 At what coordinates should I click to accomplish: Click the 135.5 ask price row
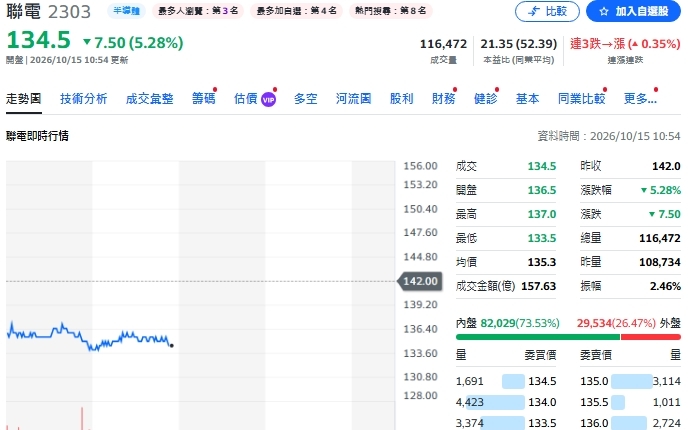(631, 402)
